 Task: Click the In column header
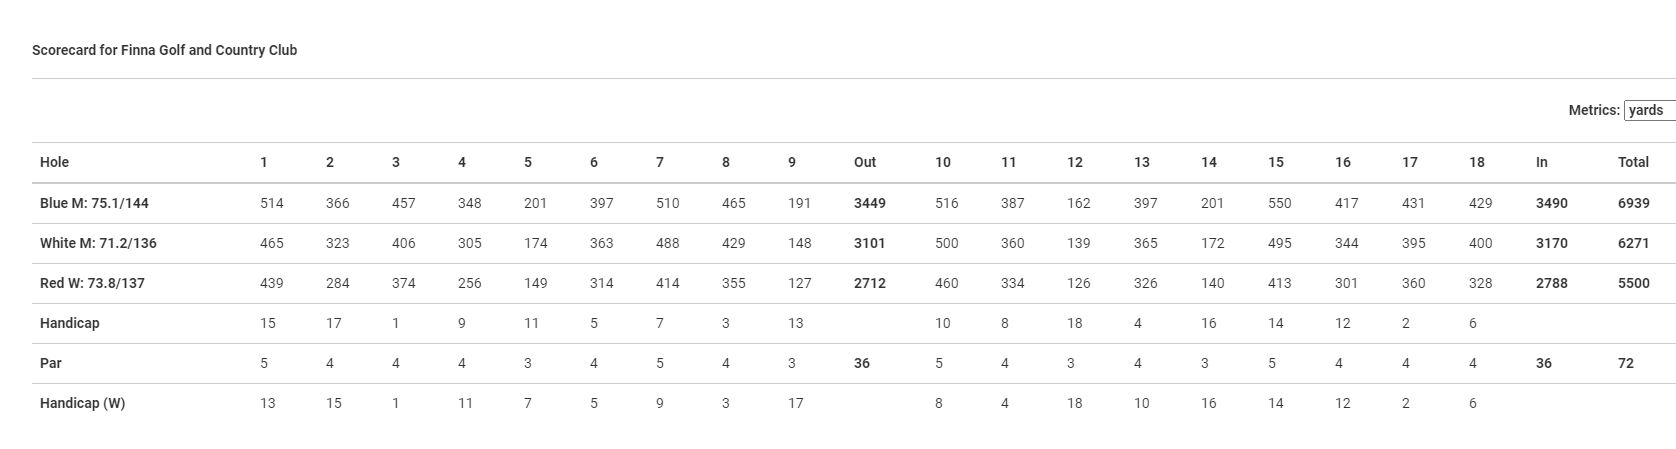[1541, 162]
